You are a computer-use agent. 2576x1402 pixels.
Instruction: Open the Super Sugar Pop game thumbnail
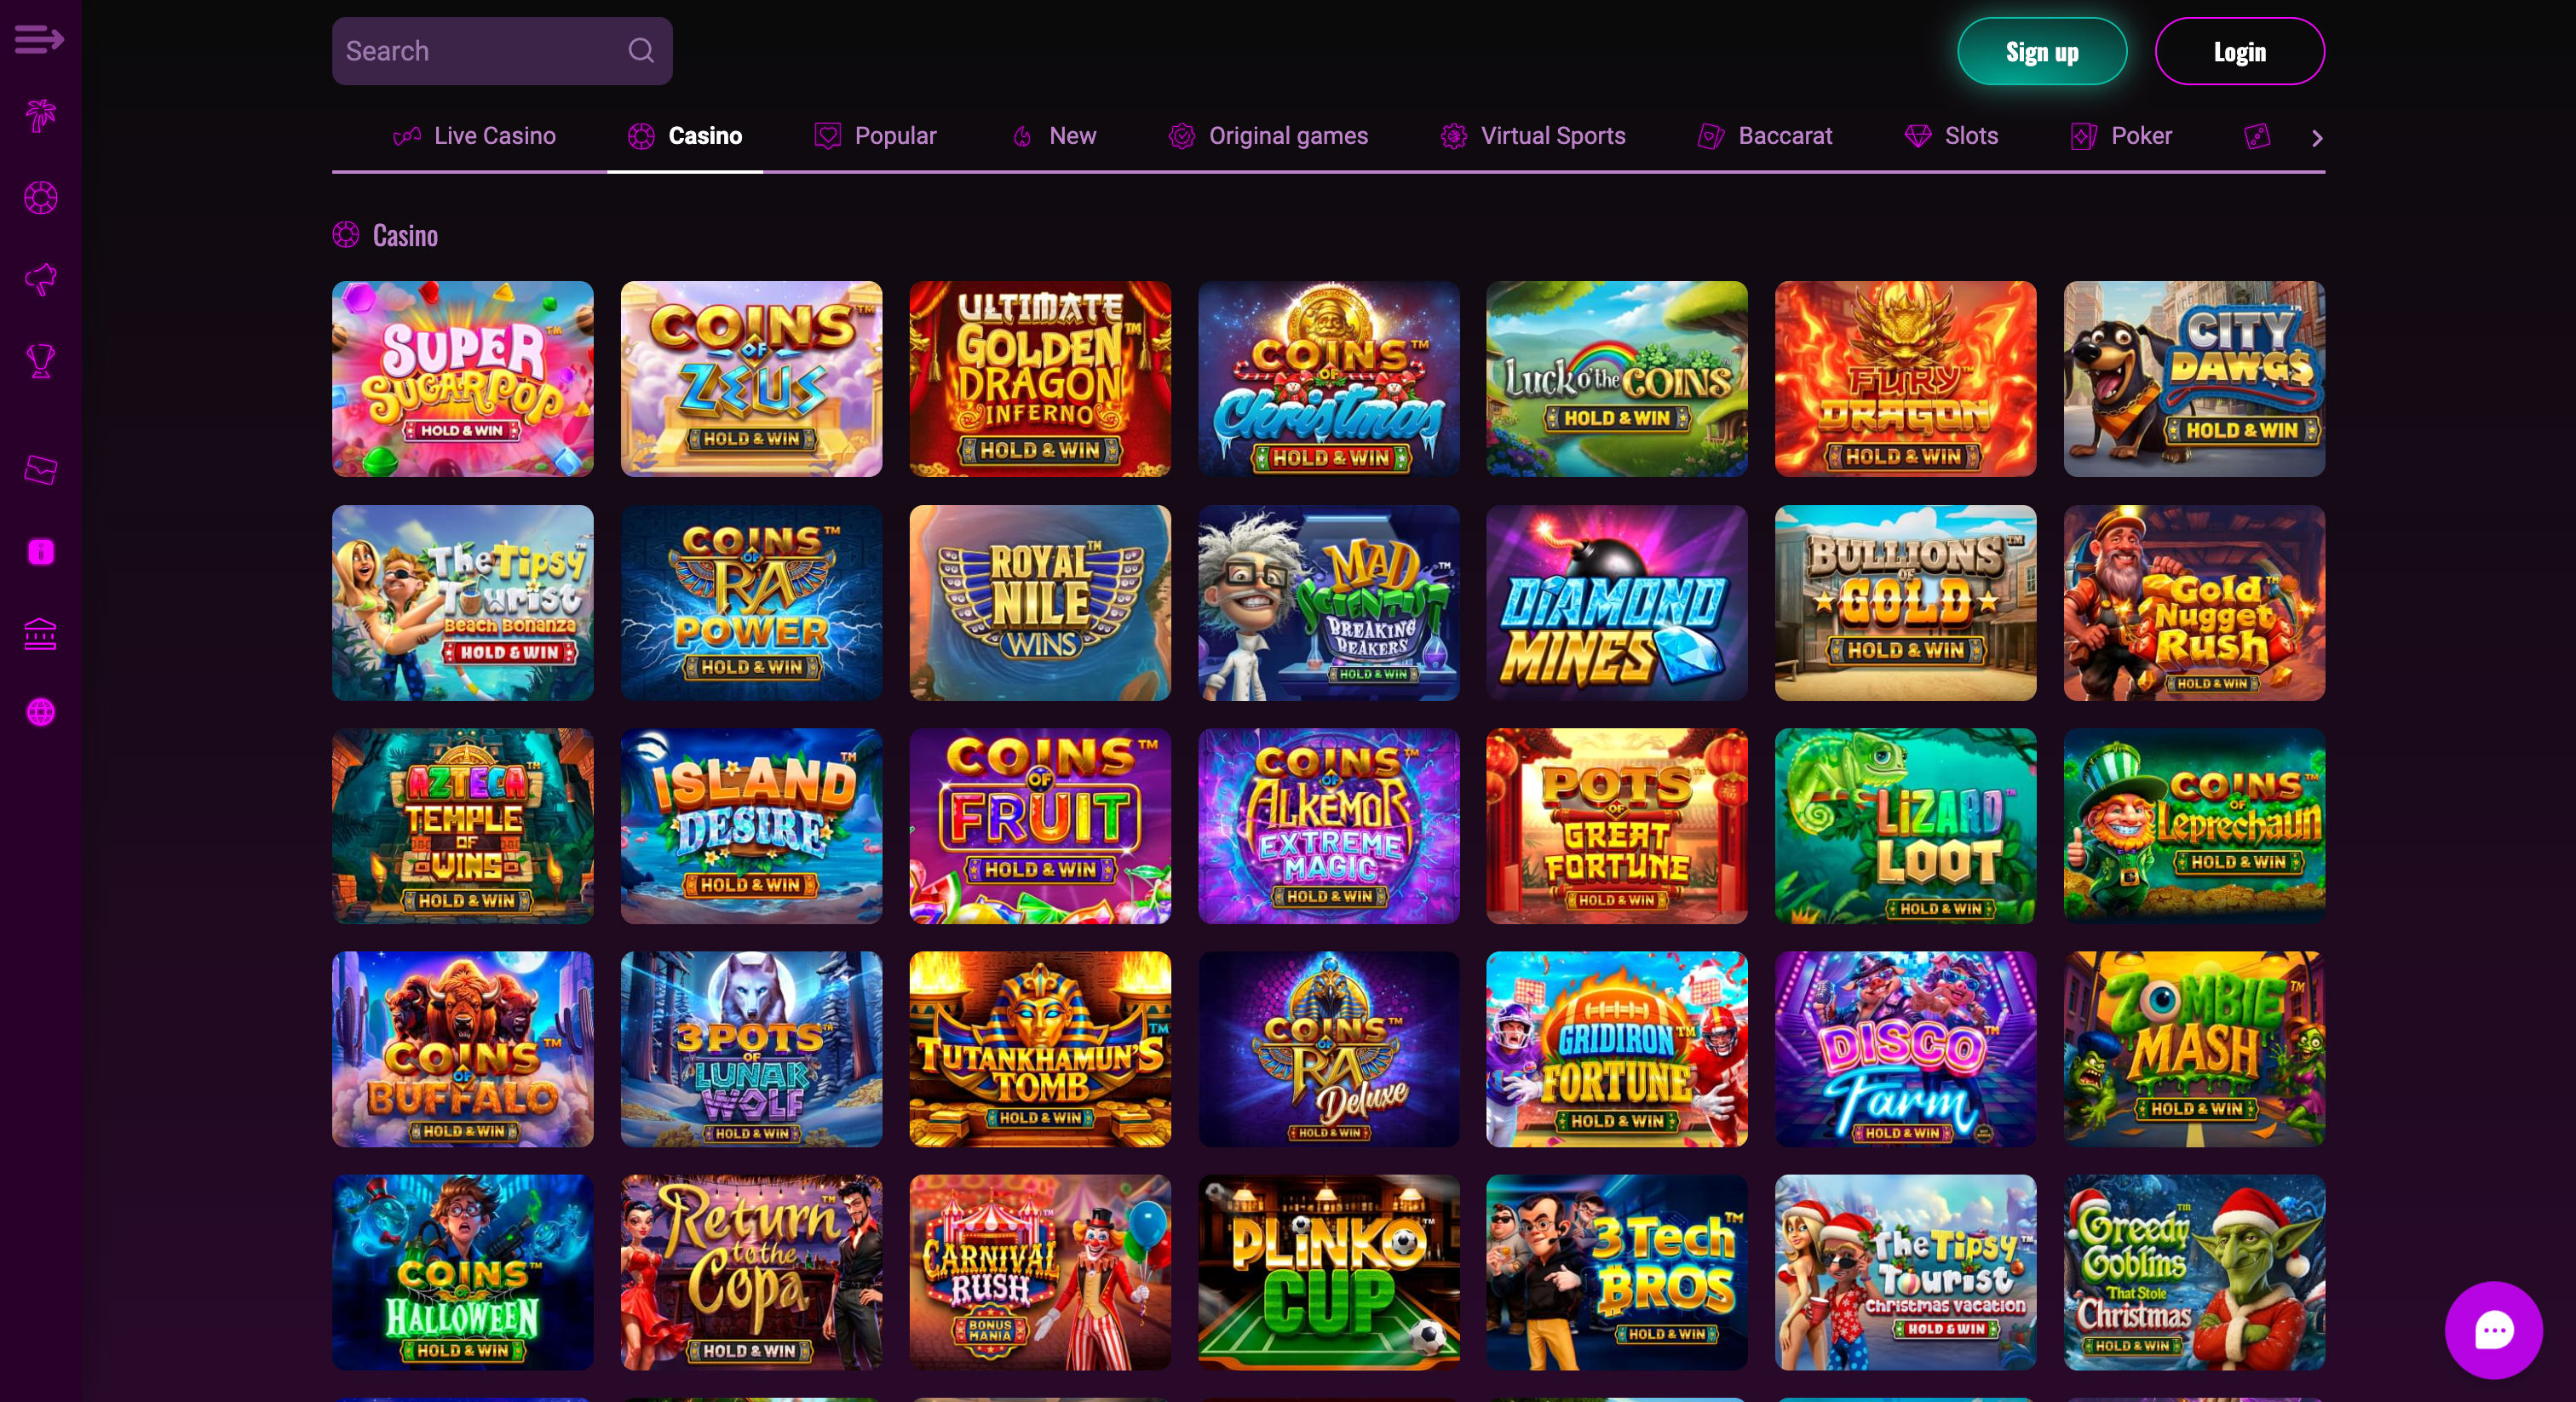coord(463,379)
